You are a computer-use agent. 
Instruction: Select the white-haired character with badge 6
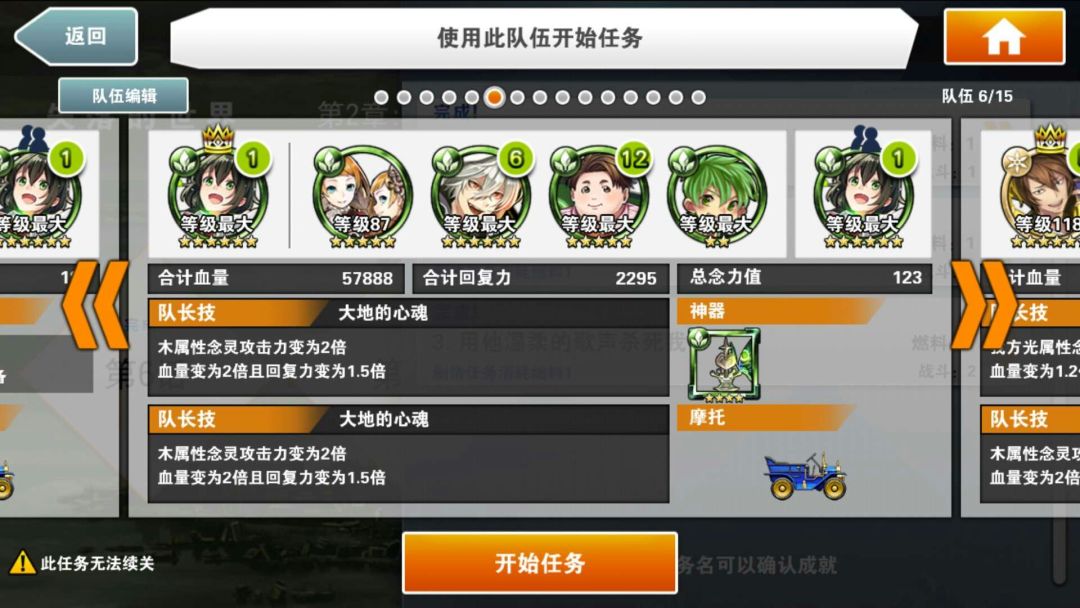pyautogui.click(x=481, y=196)
